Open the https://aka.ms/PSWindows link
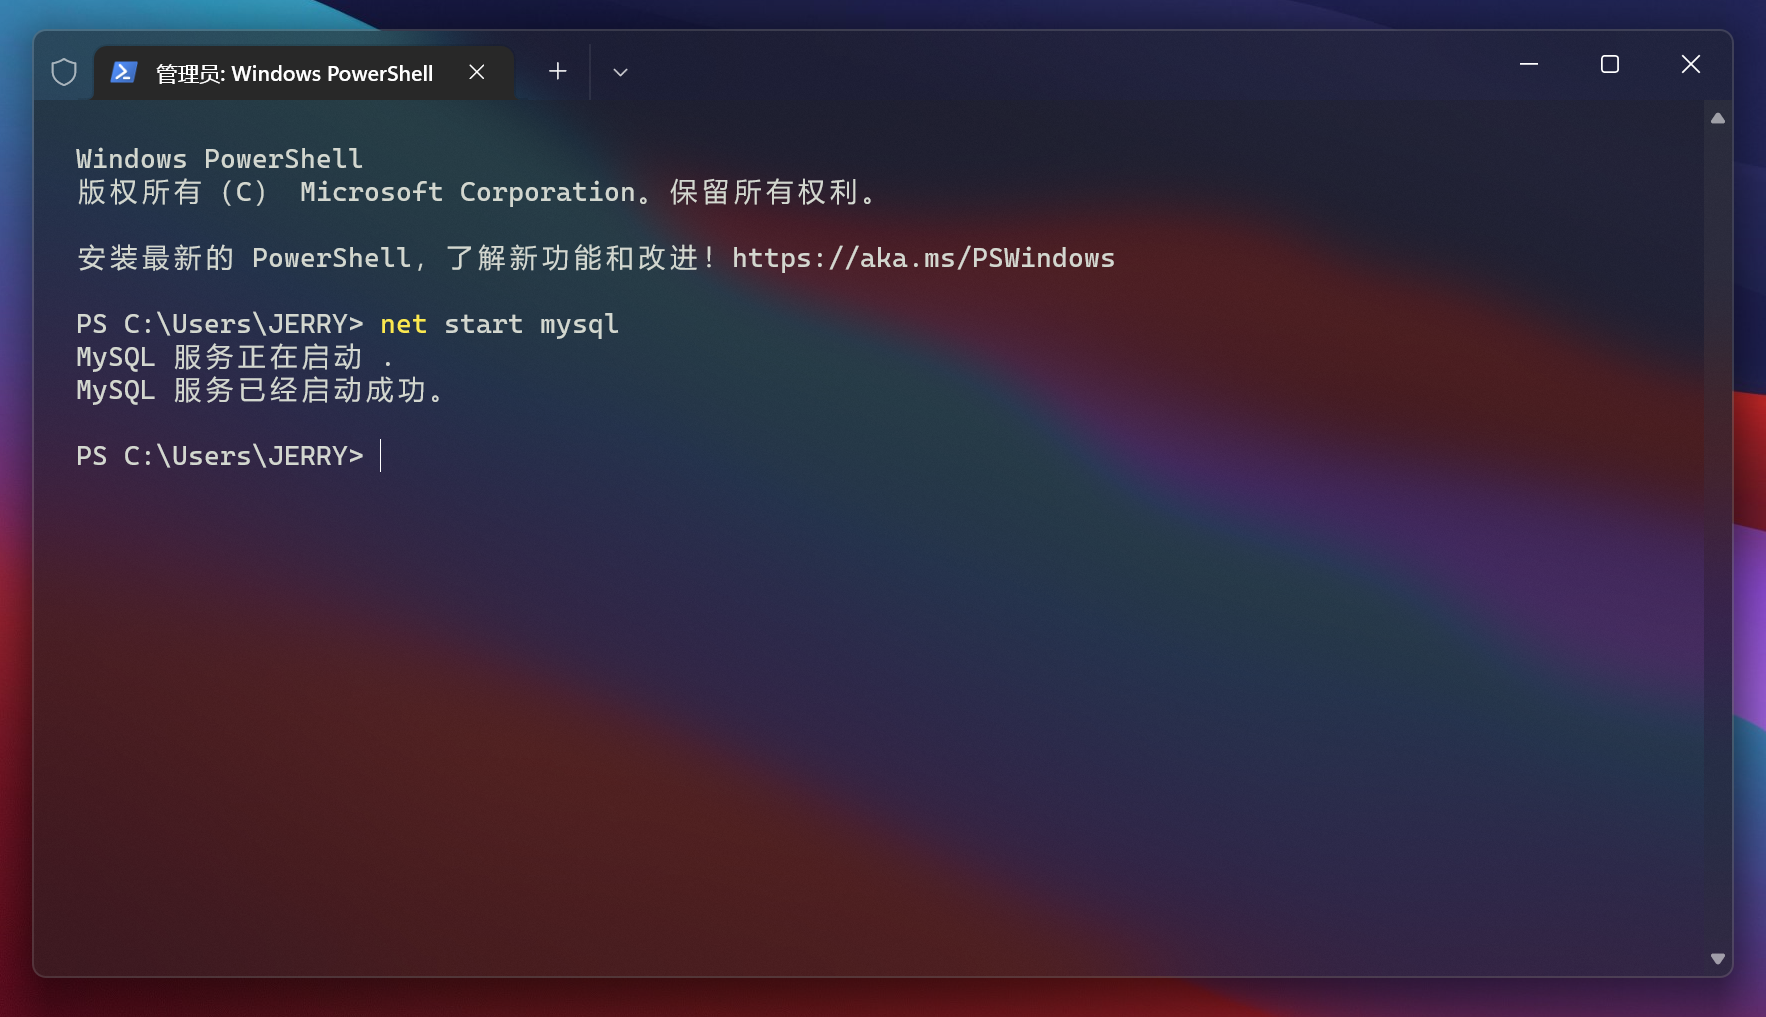 point(922,258)
